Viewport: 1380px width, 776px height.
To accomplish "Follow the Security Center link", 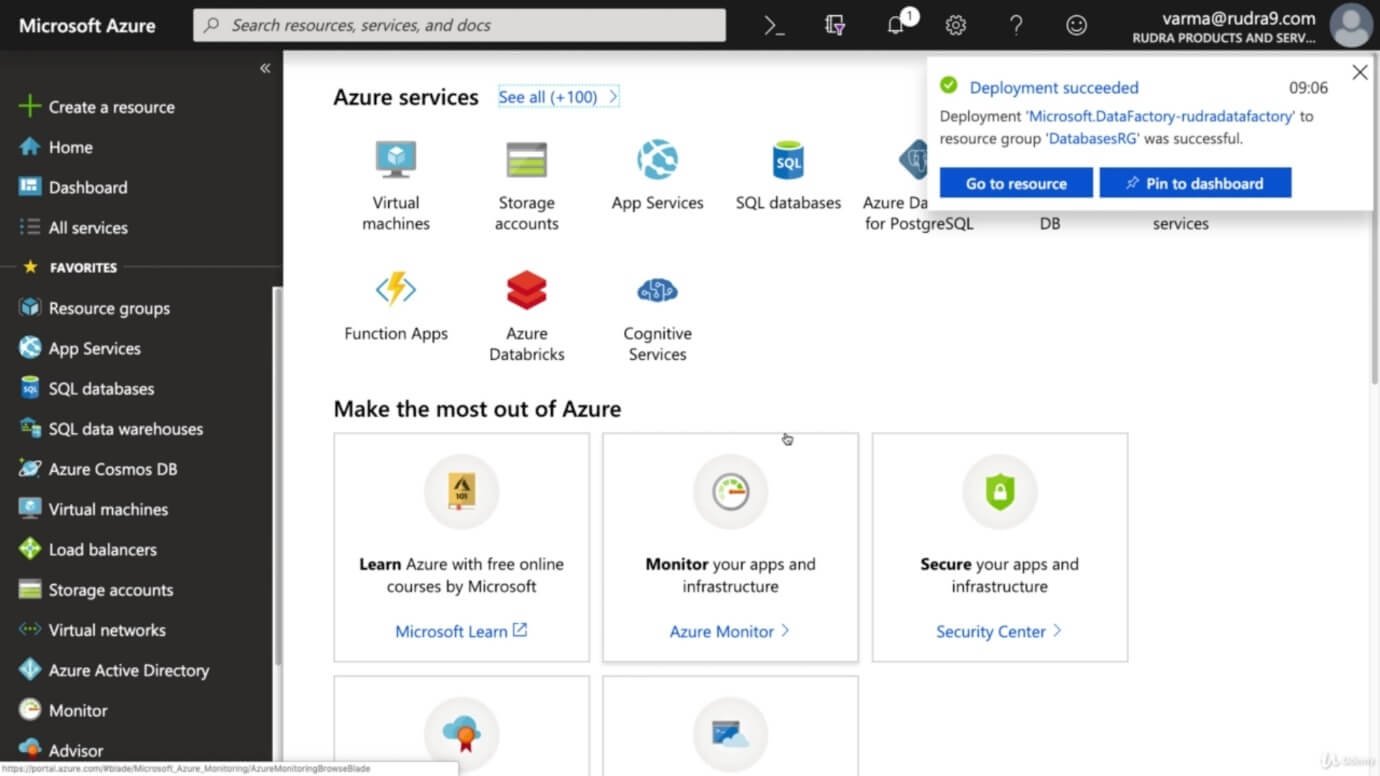I will point(1000,631).
